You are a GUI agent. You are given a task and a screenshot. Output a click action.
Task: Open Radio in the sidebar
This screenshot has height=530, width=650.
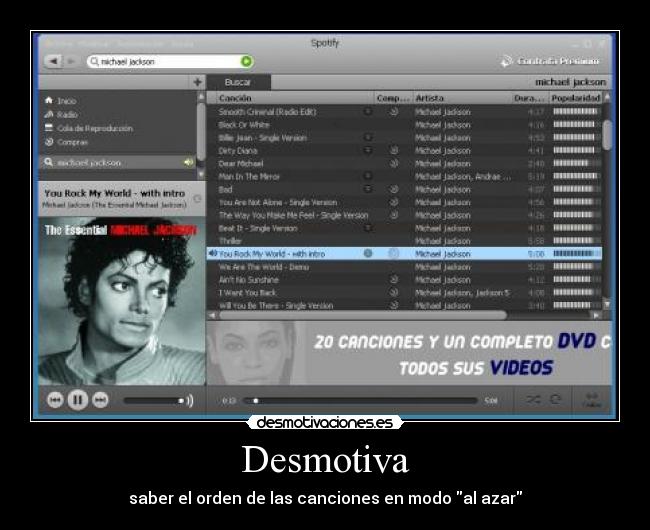click(x=67, y=114)
